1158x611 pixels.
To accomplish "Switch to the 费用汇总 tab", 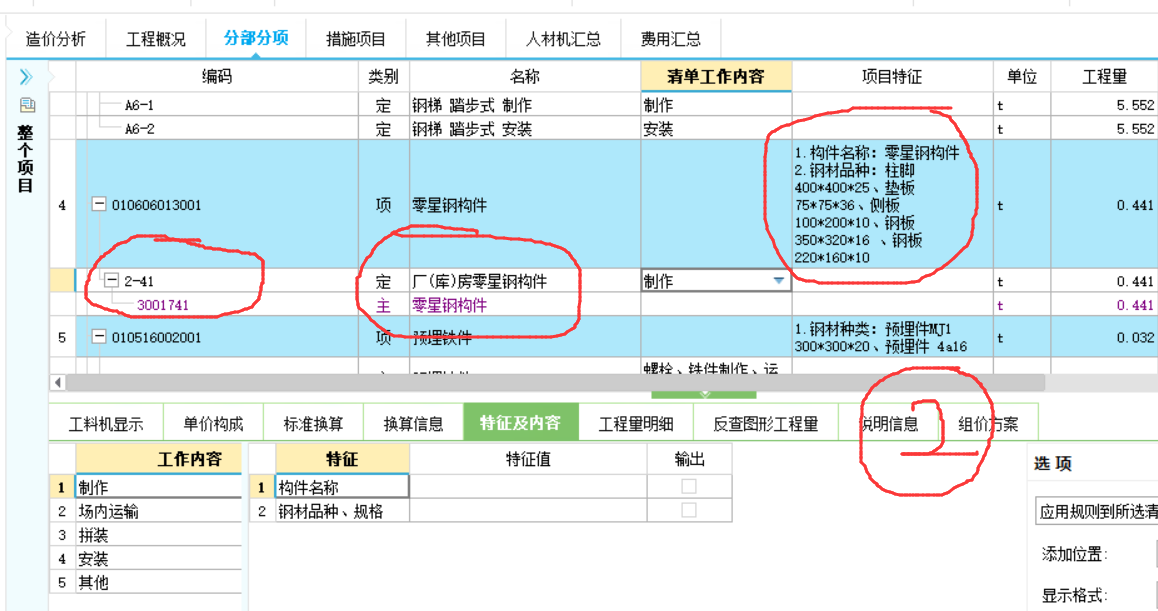I will coord(670,38).
